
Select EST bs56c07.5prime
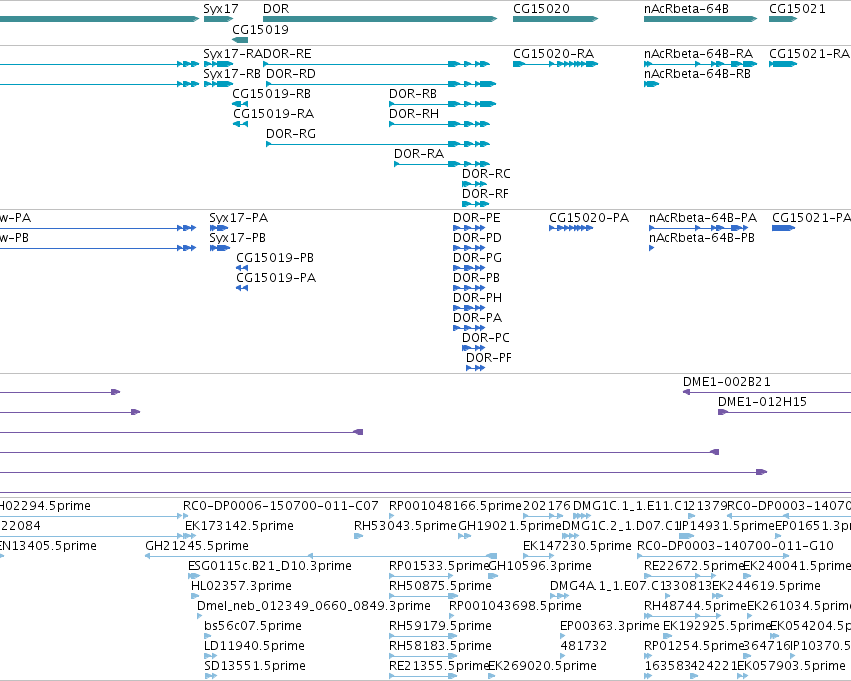(x=252, y=626)
